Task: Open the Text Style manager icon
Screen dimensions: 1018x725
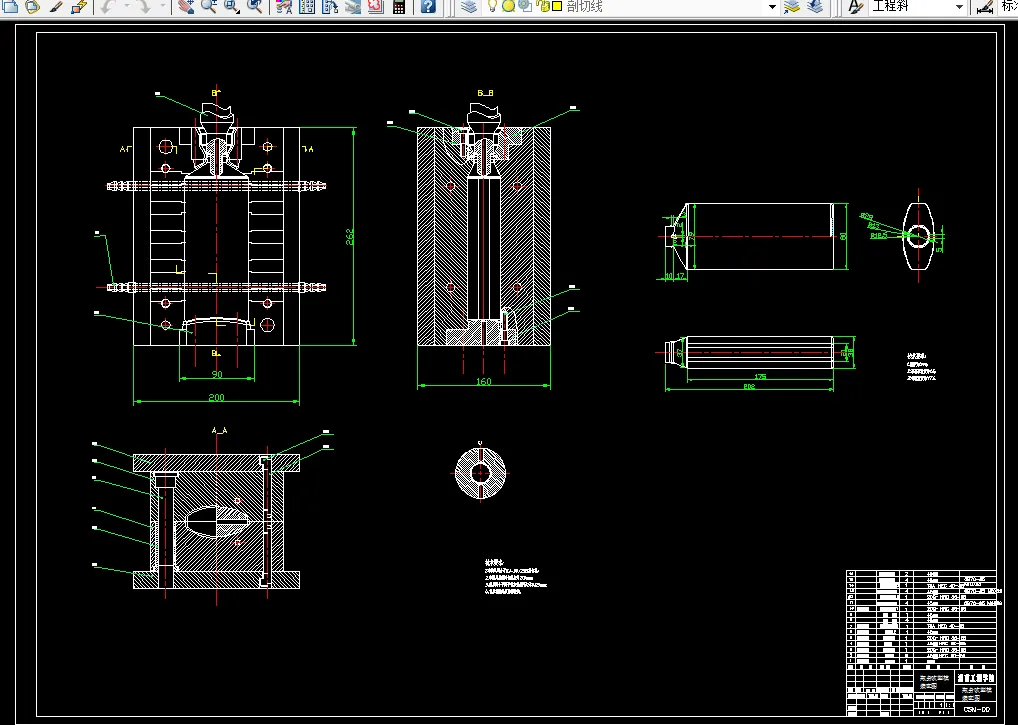Action: coord(856,6)
